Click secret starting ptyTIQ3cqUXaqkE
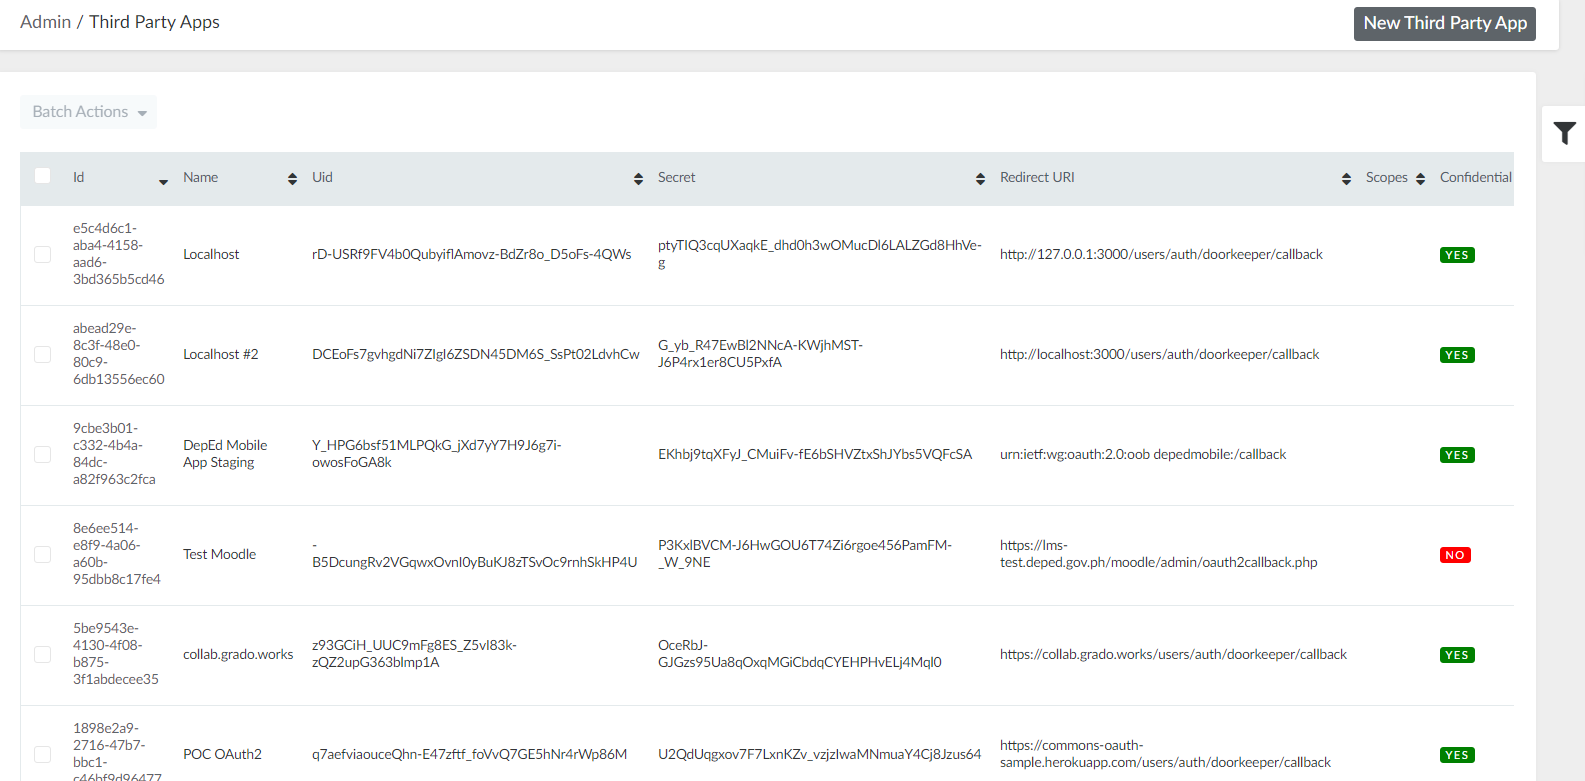1585x781 pixels. click(x=819, y=254)
